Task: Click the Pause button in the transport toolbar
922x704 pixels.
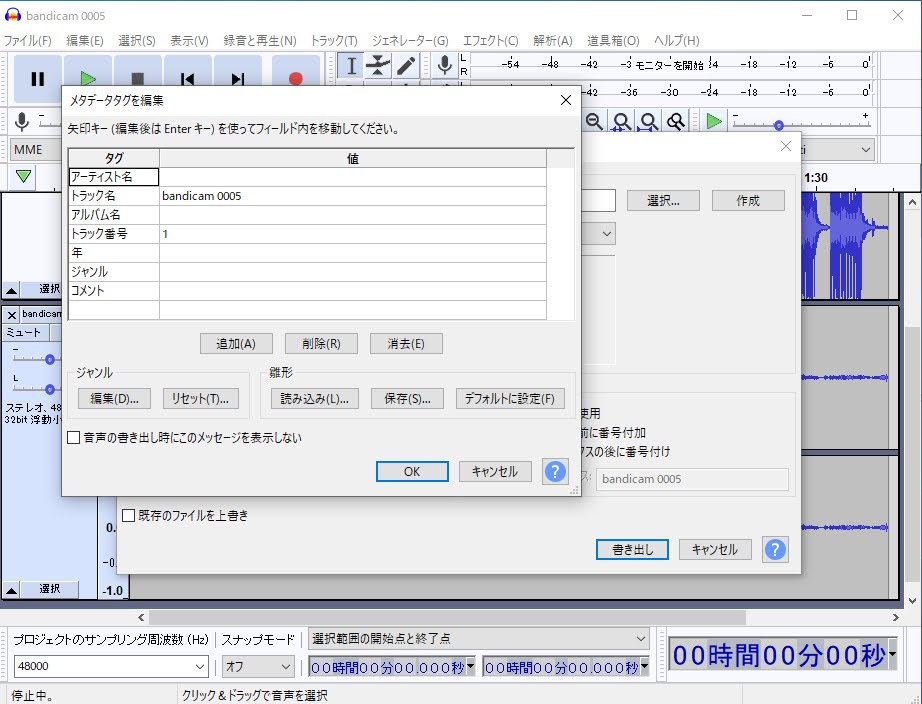Action: click(38, 79)
